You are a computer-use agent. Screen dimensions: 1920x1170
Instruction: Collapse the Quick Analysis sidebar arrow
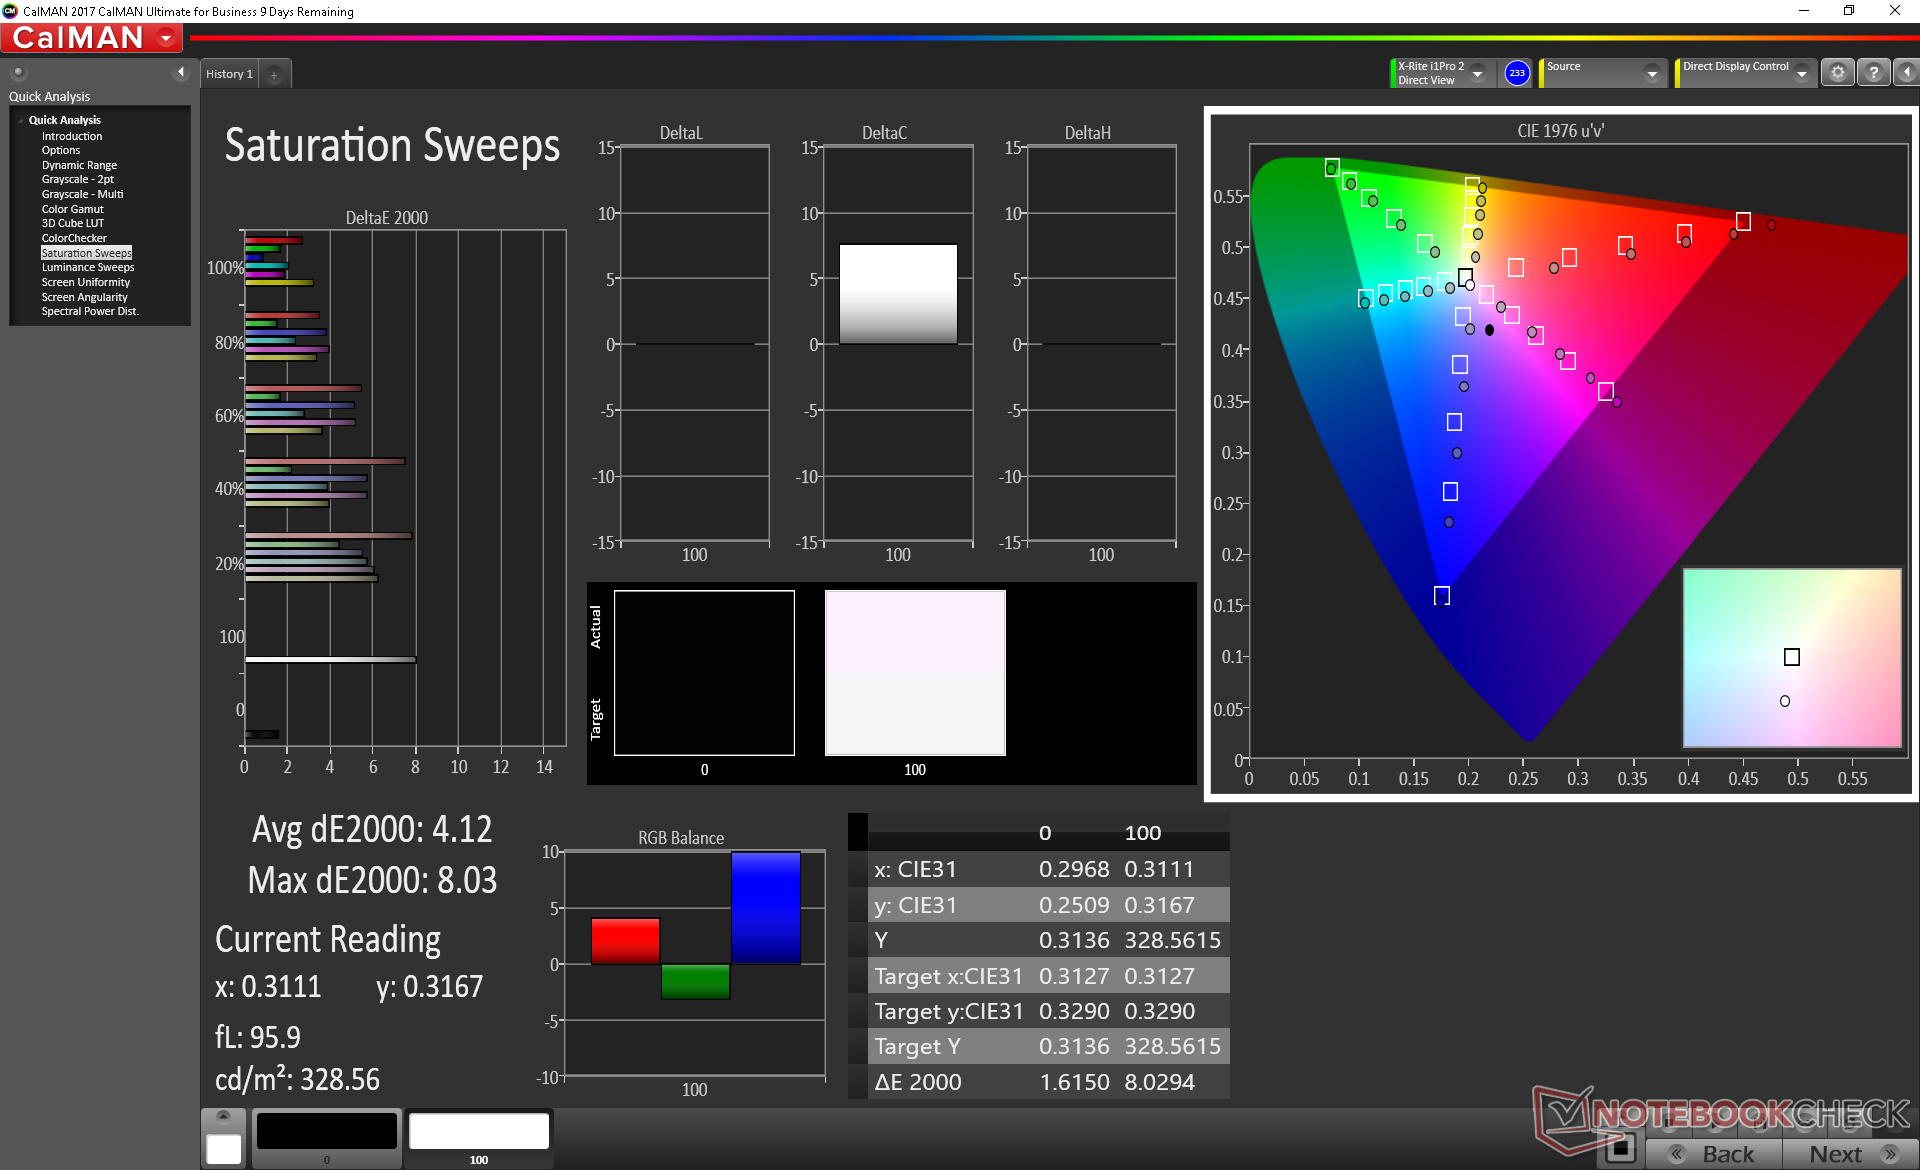[x=181, y=72]
